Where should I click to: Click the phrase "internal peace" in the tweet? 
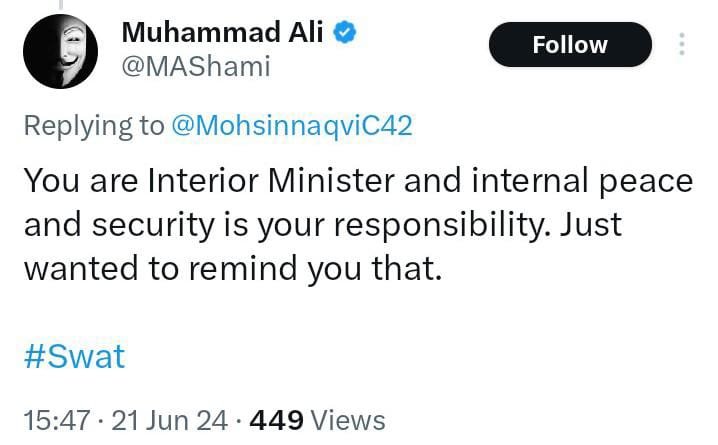click(x=594, y=181)
